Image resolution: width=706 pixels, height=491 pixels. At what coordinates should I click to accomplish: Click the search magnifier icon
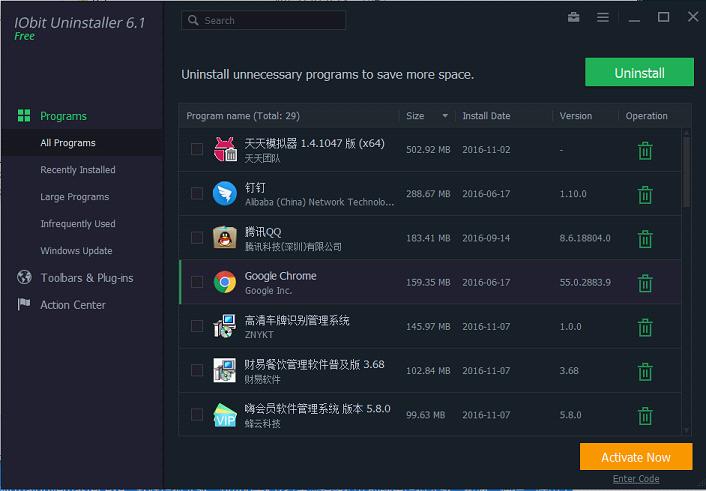[x=193, y=20]
